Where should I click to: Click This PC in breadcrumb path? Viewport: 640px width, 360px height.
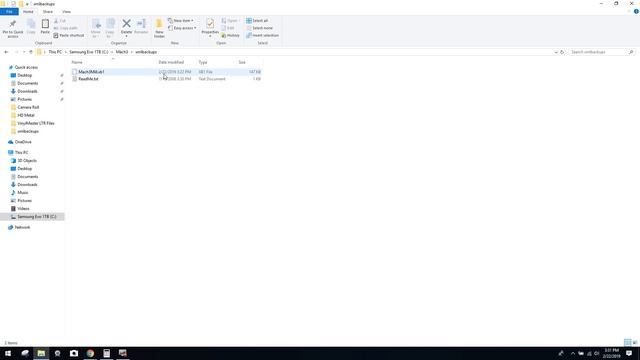(55, 52)
